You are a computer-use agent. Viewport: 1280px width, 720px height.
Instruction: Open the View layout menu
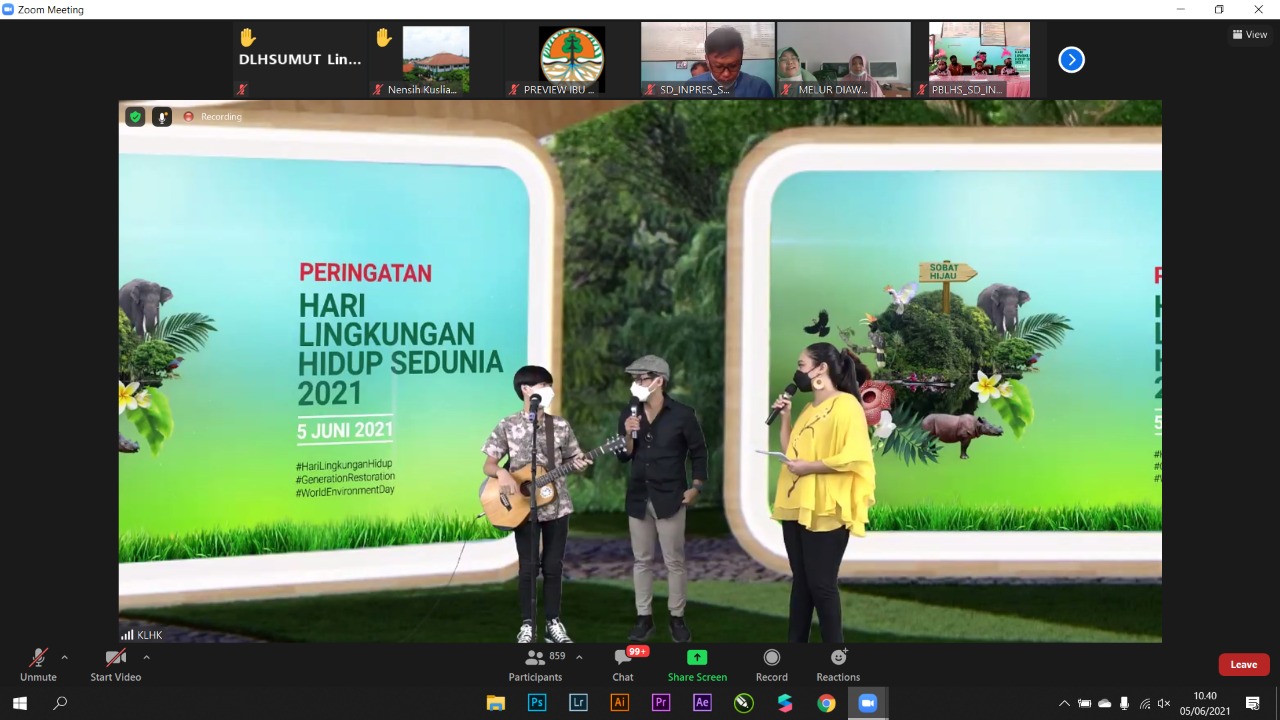pos(1250,34)
